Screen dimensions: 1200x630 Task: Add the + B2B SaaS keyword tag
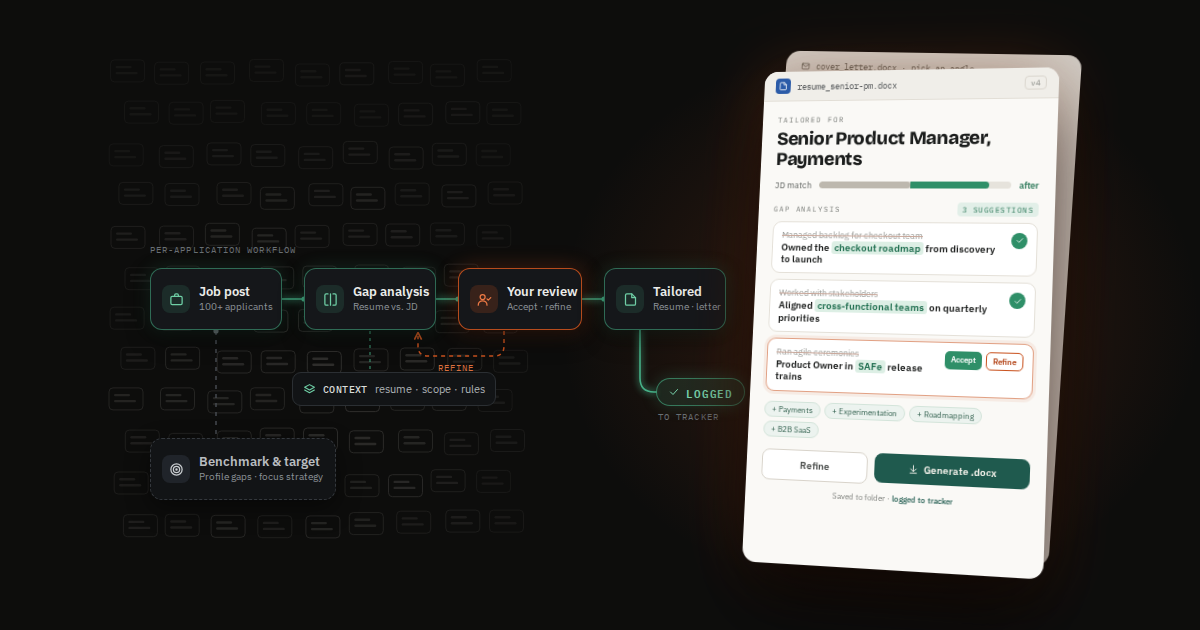[x=792, y=429]
